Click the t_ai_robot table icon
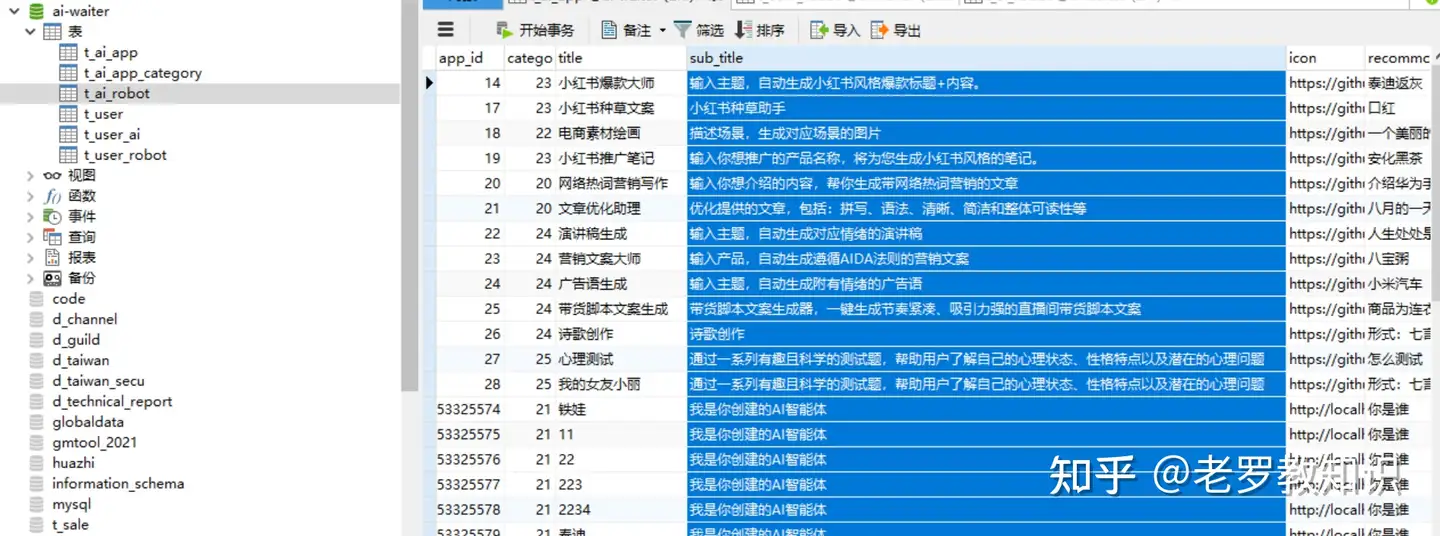The image size is (1440, 536). [68, 93]
